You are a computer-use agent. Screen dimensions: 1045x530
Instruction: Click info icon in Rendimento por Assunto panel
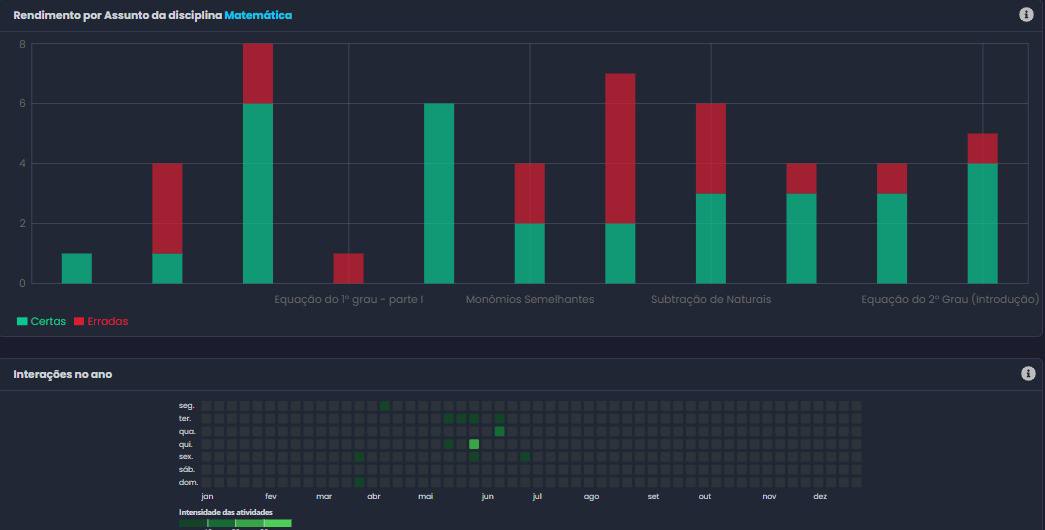[1026, 15]
